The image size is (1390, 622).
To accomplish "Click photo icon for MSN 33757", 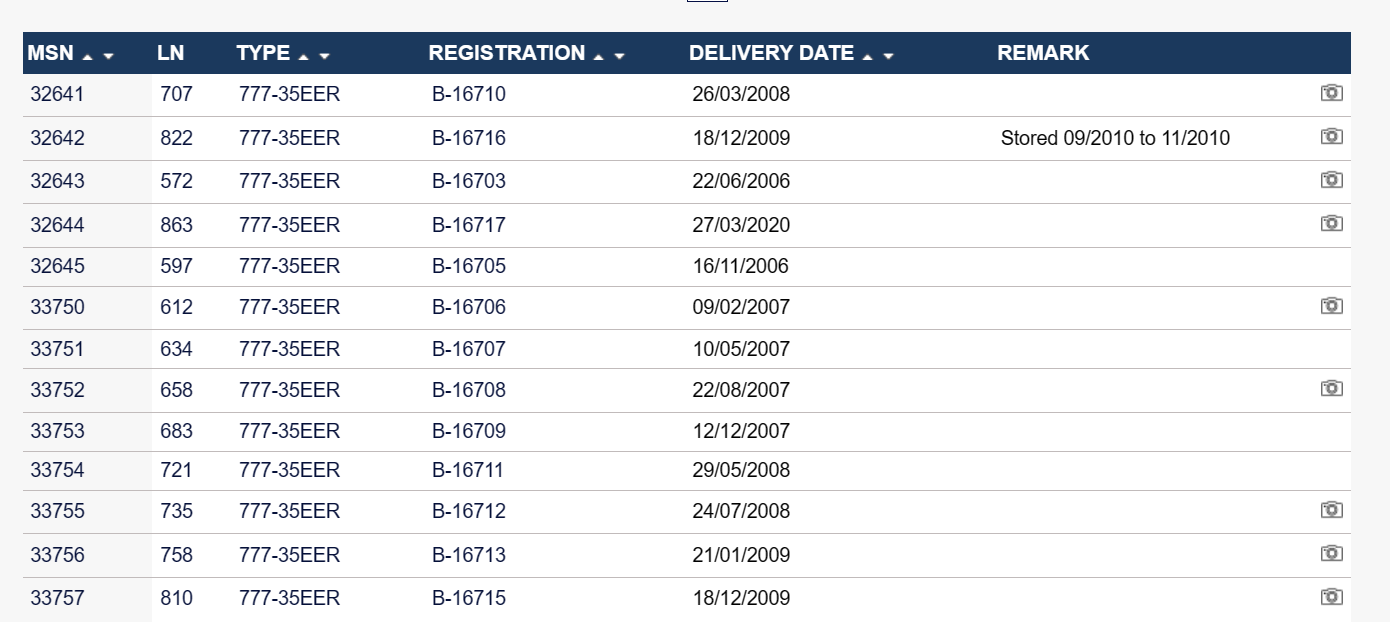I will (1331, 597).
